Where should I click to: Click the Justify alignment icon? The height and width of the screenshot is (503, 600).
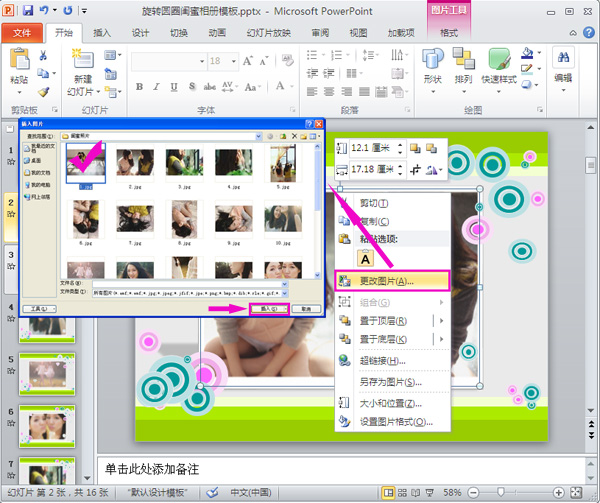[x=364, y=92]
